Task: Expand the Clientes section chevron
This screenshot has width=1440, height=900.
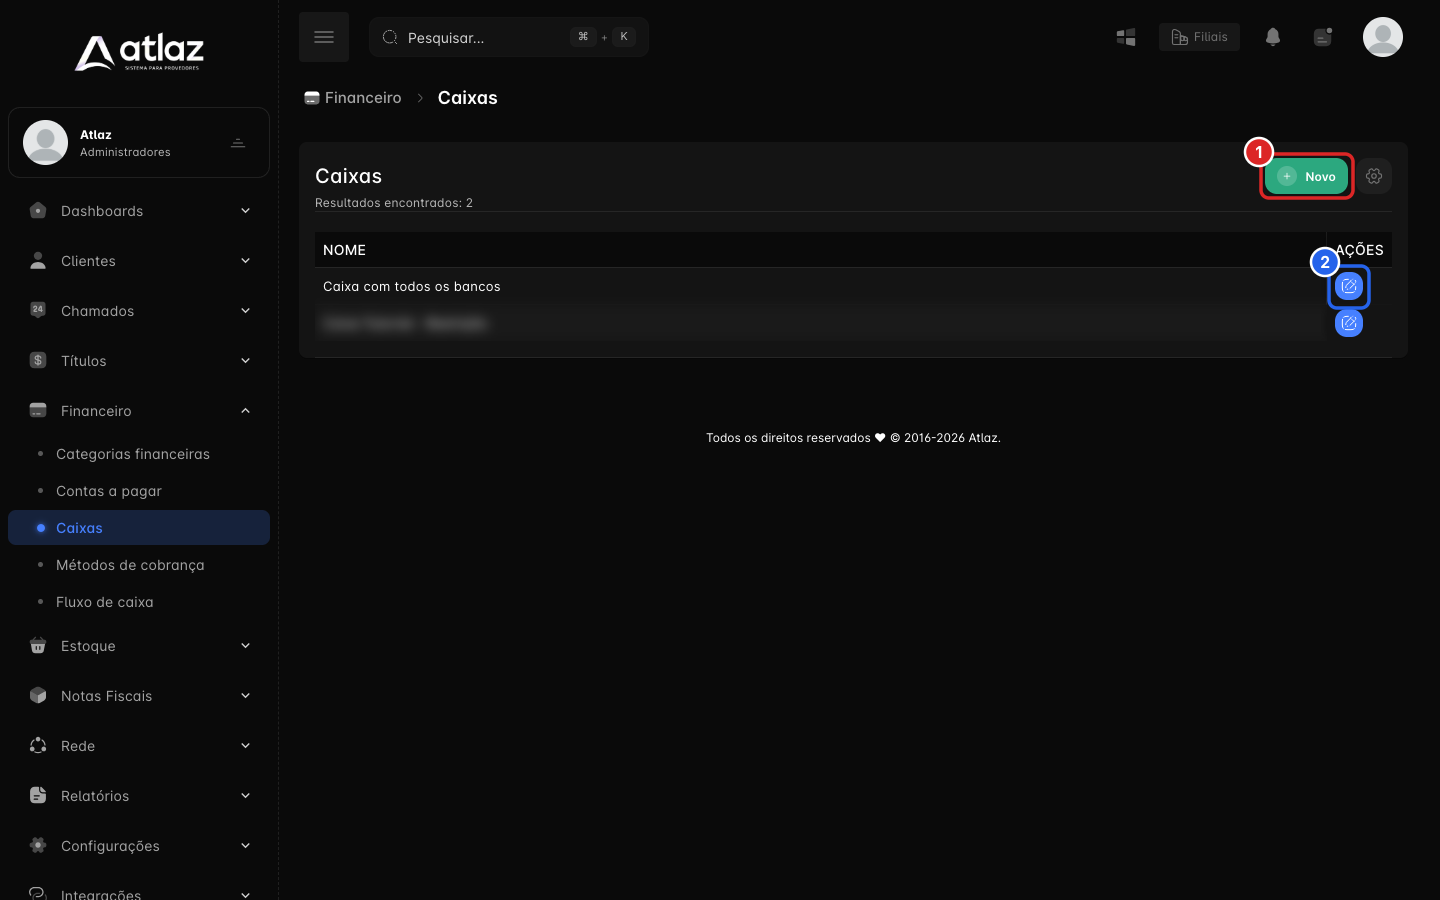Action: coord(245,261)
